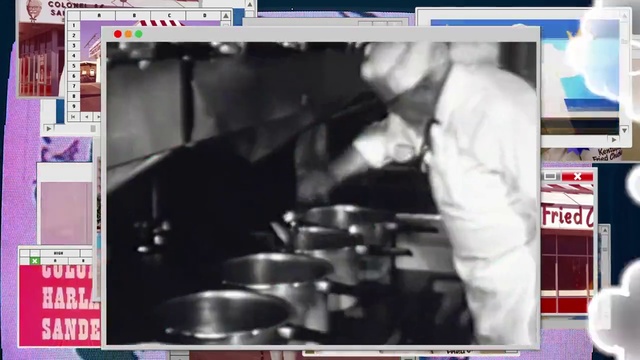The width and height of the screenshot is (640, 360).
Task: Select column C header in the spreadsheet window
Action: click(x=169, y=16)
